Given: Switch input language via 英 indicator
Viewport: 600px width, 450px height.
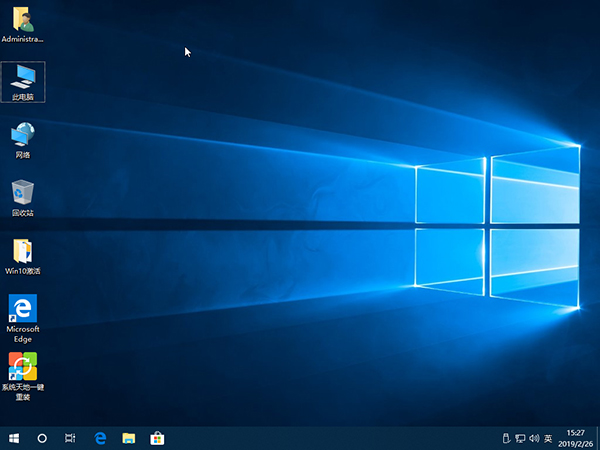Looking at the screenshot, I should pos(548,438).
